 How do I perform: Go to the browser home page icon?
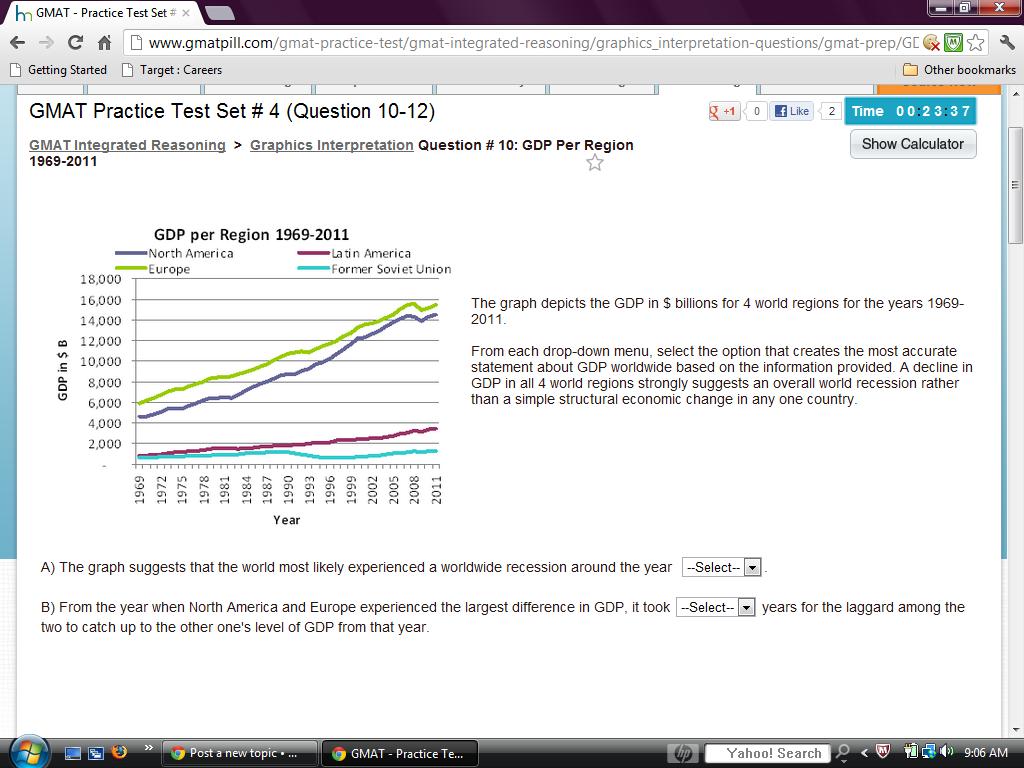(x=104, y=42)
